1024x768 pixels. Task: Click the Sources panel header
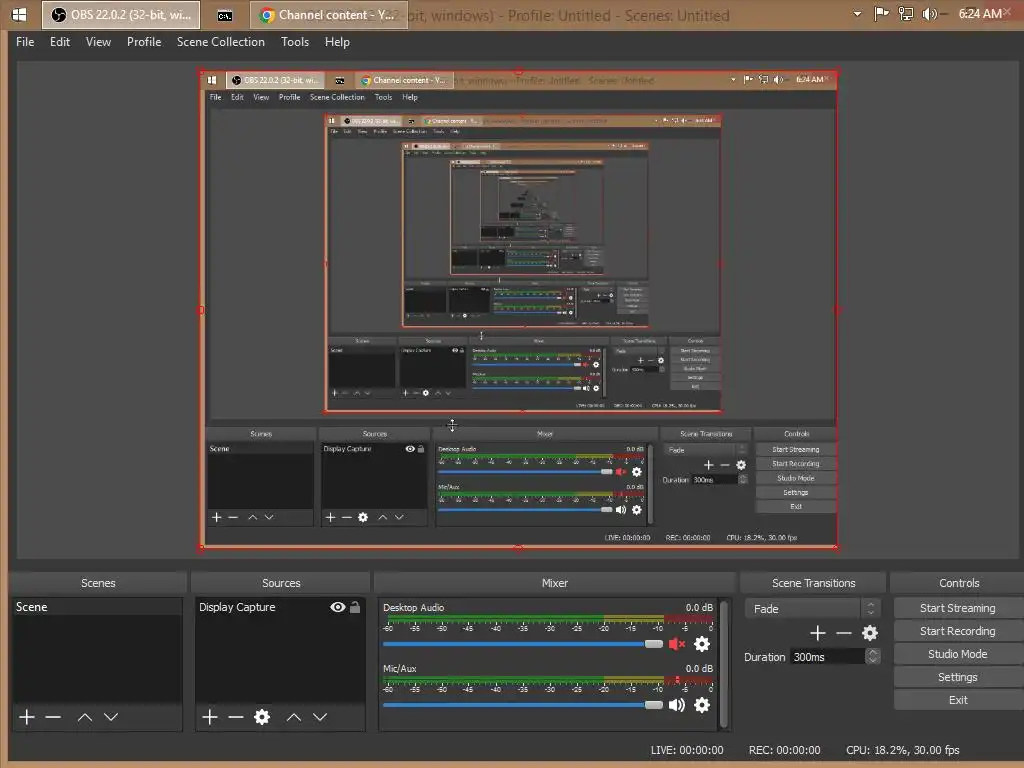[x=281, y=583]
